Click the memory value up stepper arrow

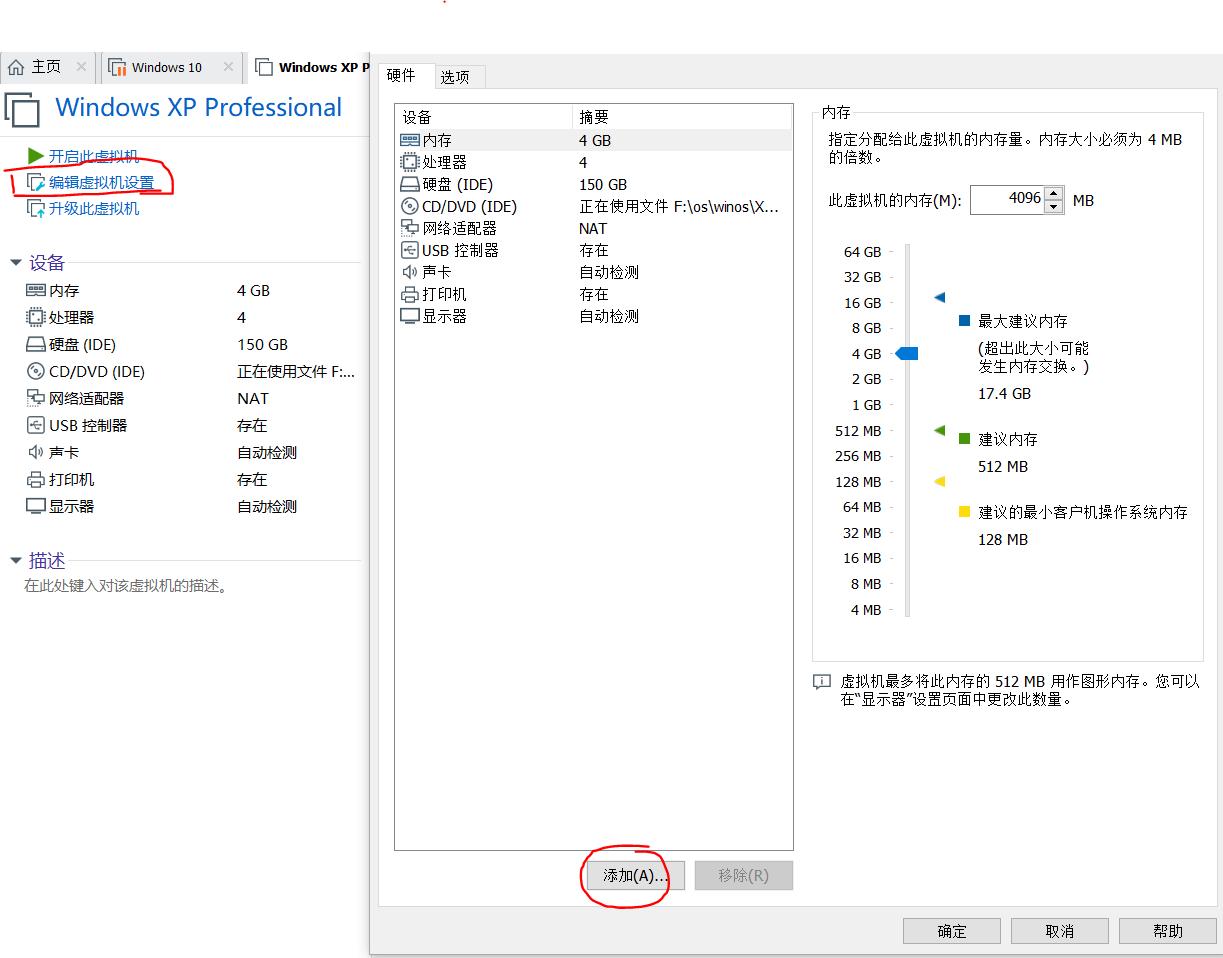1053,194
